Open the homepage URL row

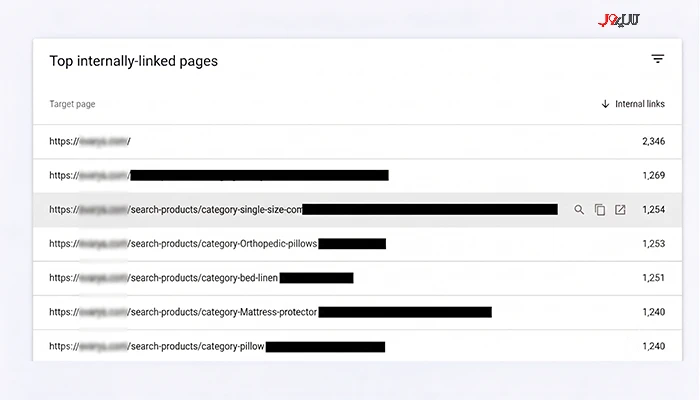[x=357, y=142]
